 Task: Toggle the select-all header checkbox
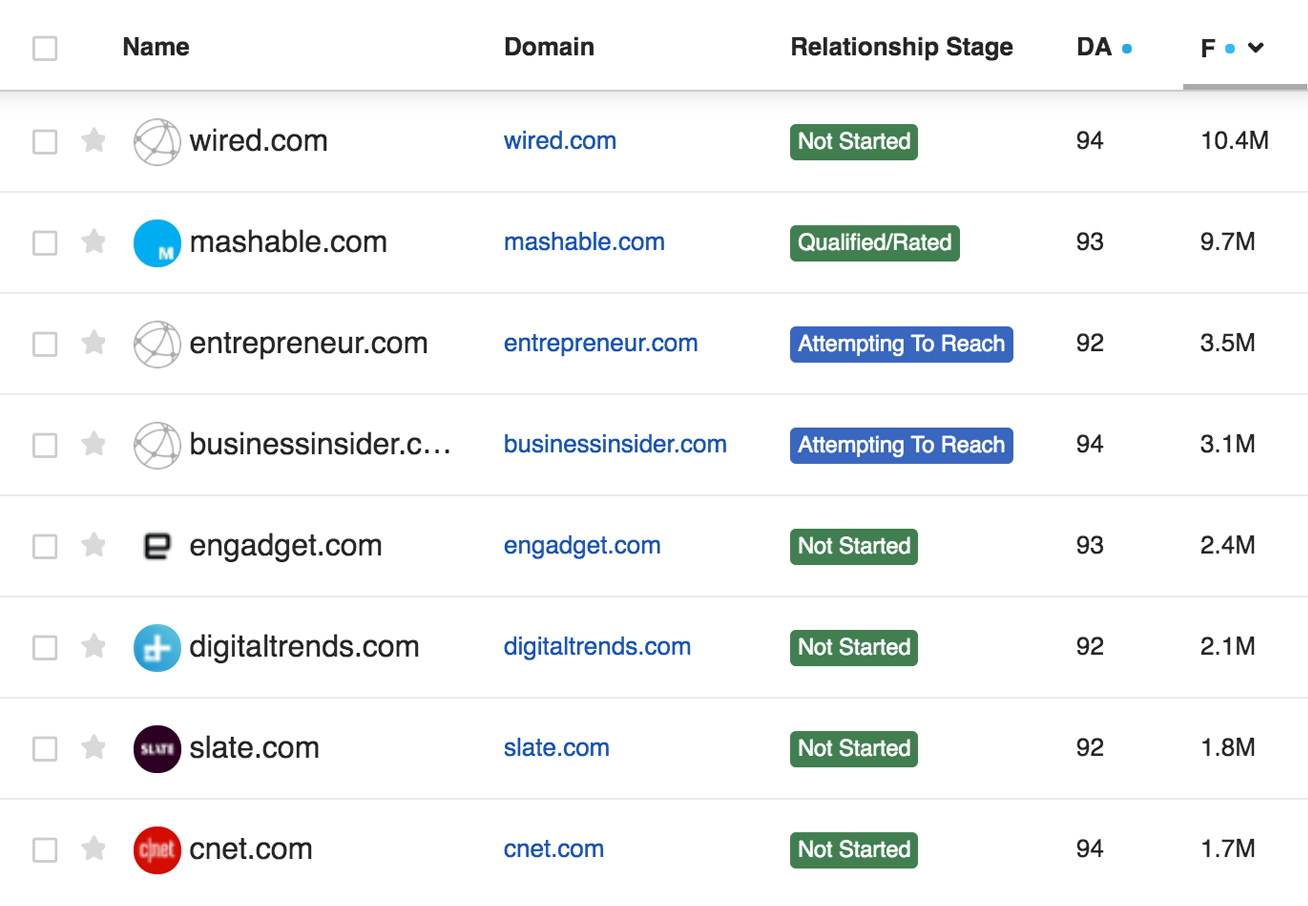pos(45,48)
